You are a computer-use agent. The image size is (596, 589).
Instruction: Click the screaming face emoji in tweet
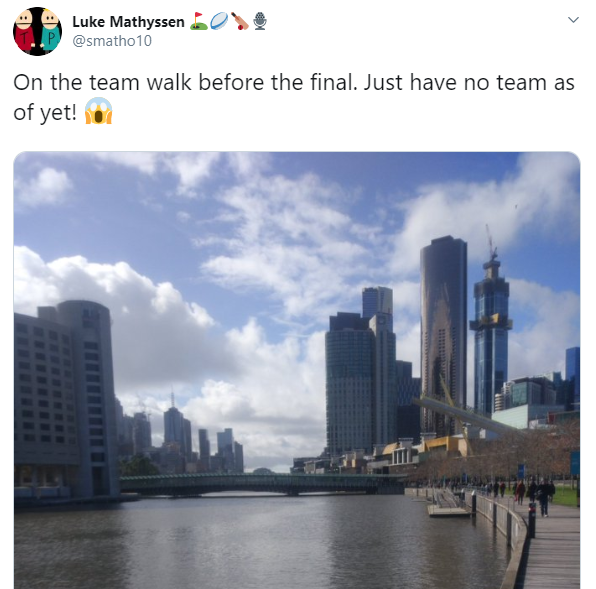pyautogui.click(x=98, y=111)
